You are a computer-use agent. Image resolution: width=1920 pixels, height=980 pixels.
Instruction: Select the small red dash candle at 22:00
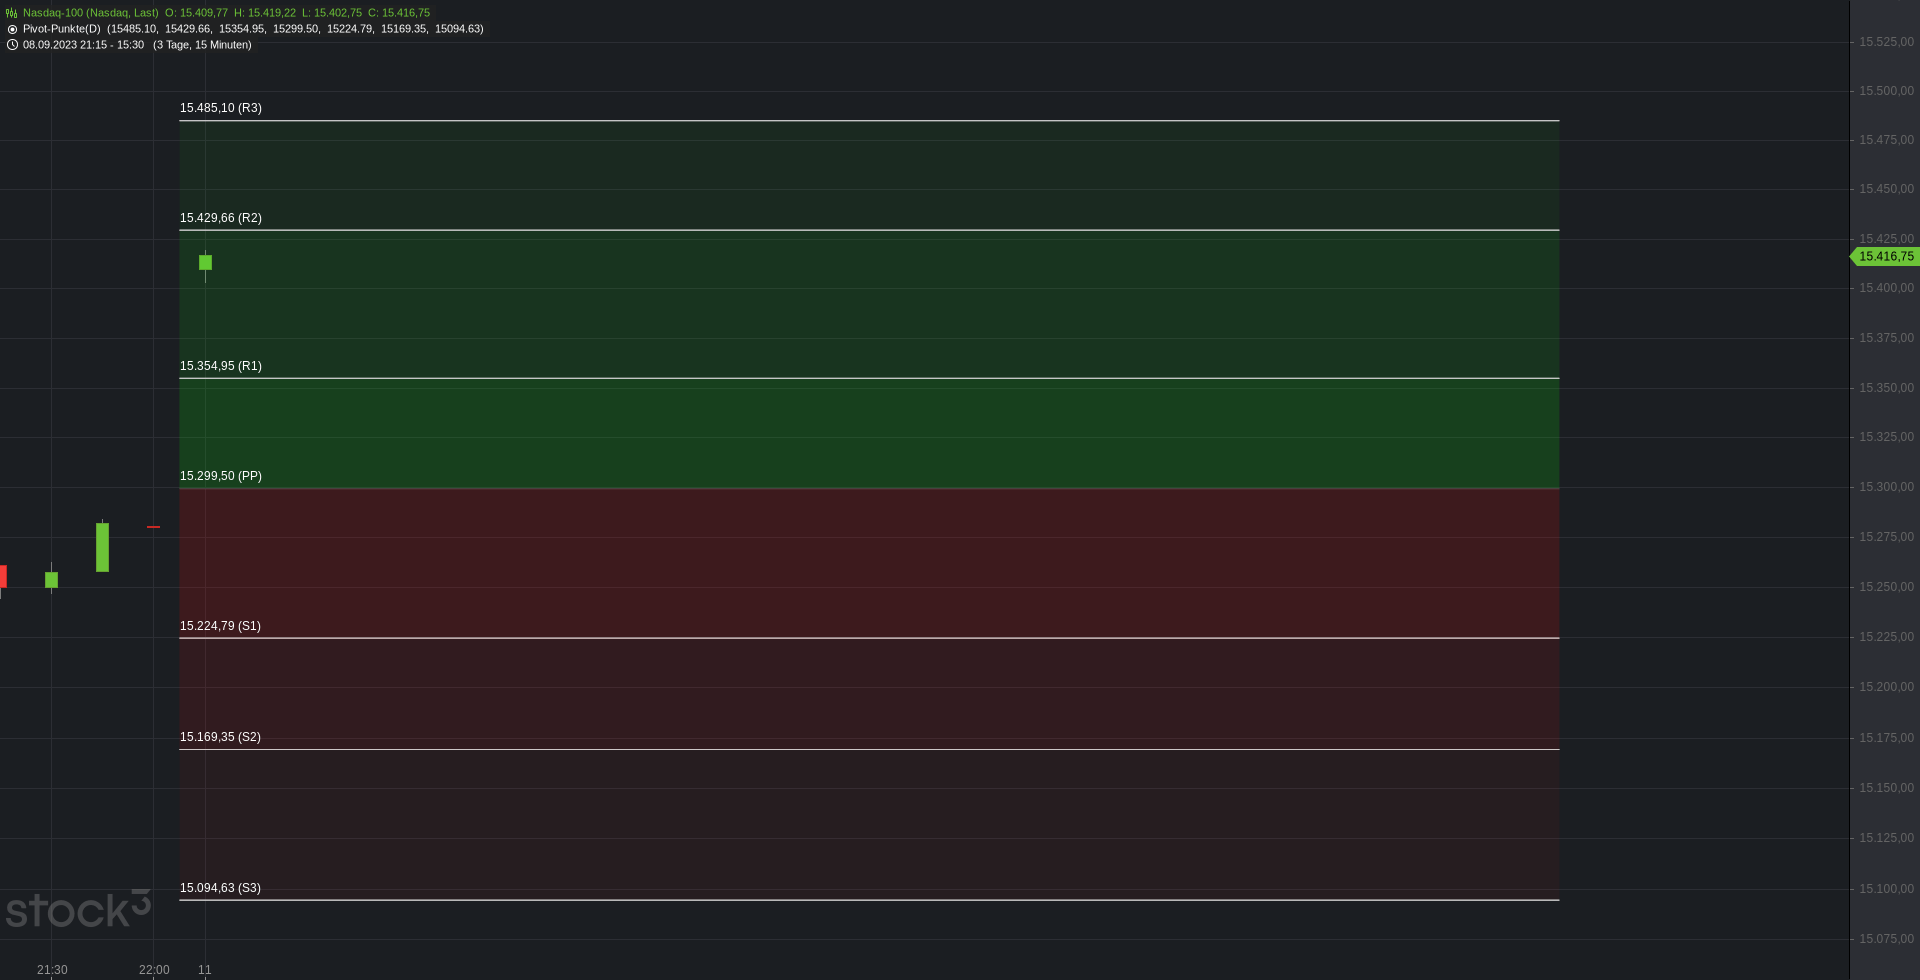pos(153,527)
